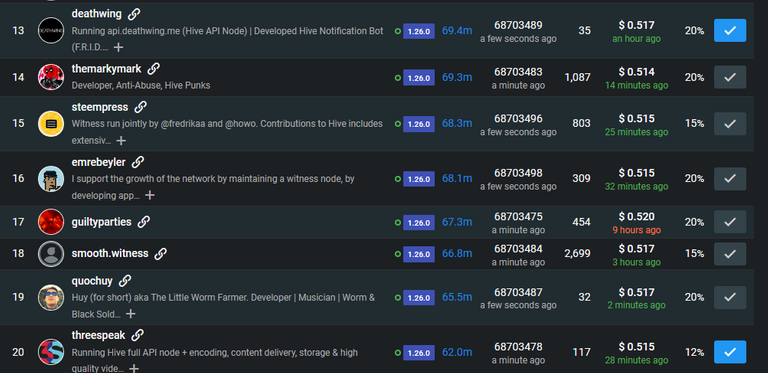
Task: Expand threespeak's description with plus
Action: [134, 368]
